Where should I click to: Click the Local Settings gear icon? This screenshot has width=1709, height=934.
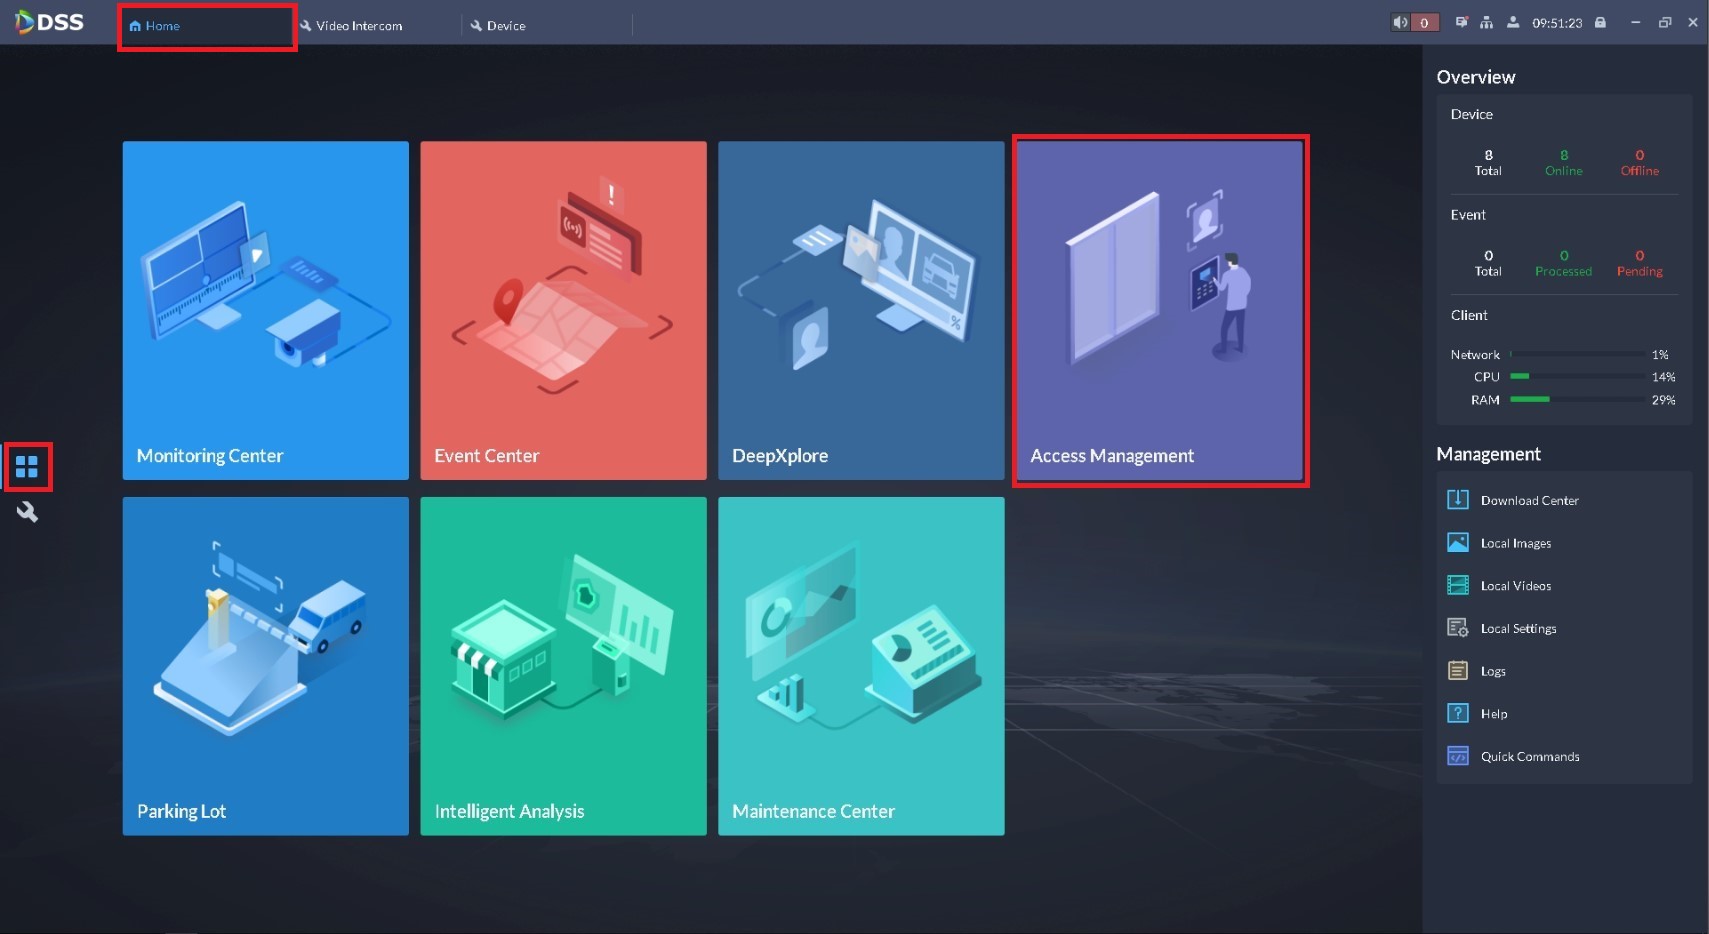1458,628
